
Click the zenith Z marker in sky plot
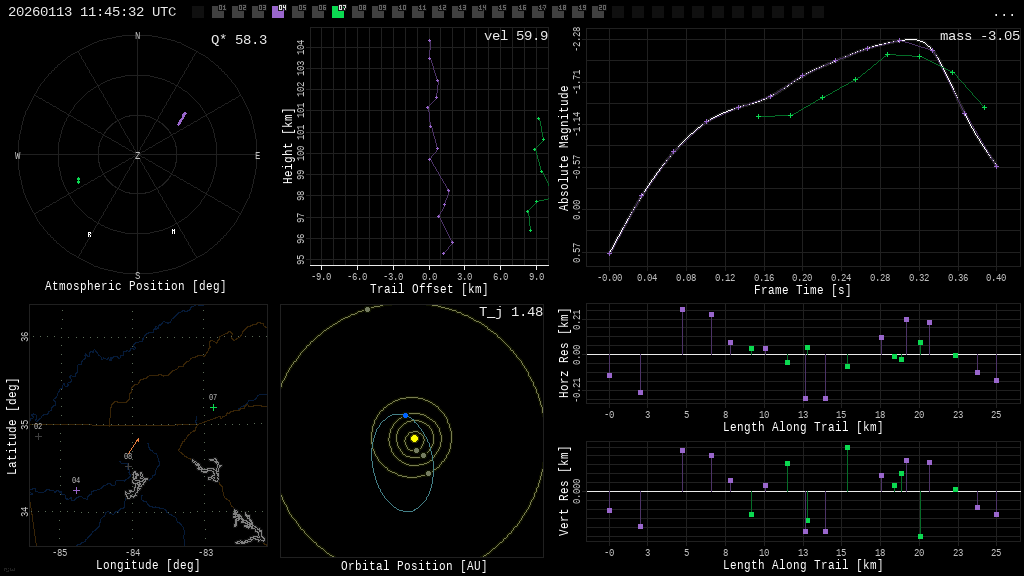[138, 156]
